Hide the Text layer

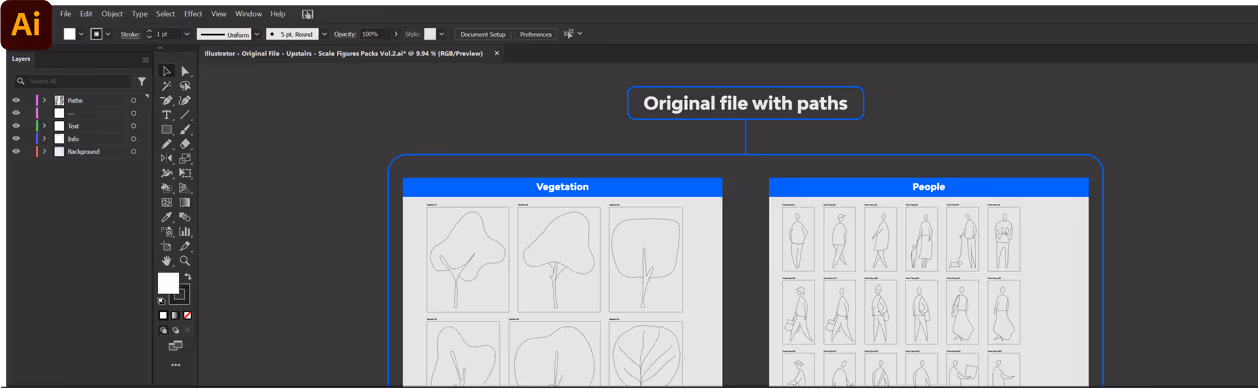coord(16,126)
